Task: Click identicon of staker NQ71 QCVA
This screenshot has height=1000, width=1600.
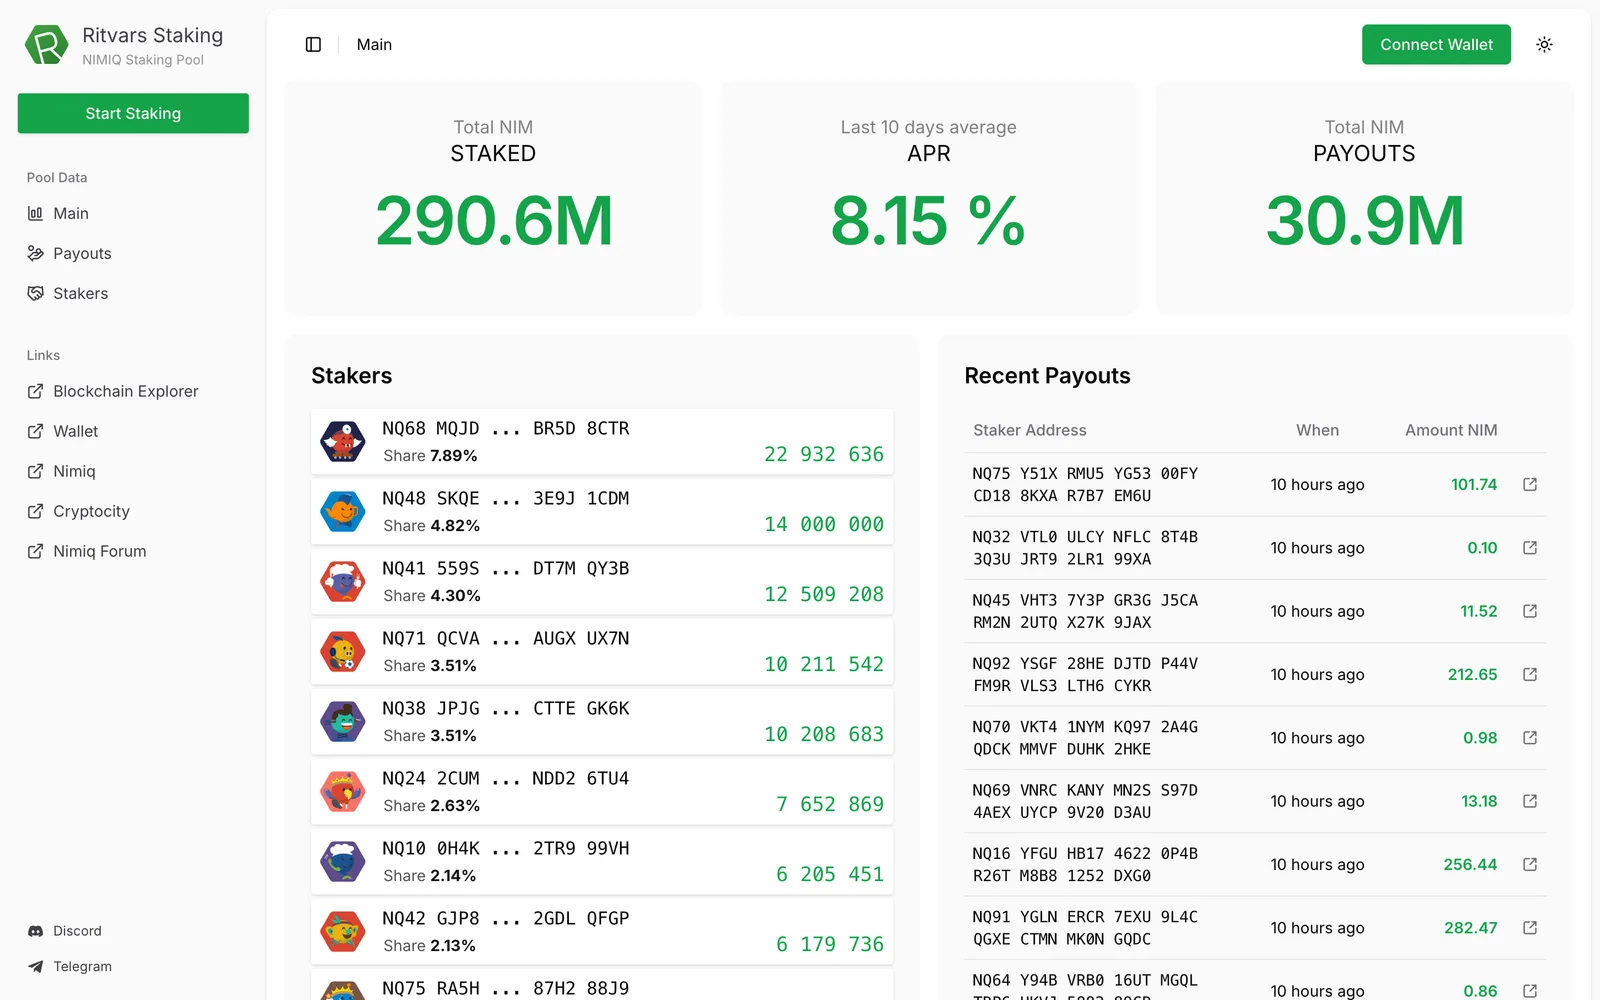Action: 343,651
